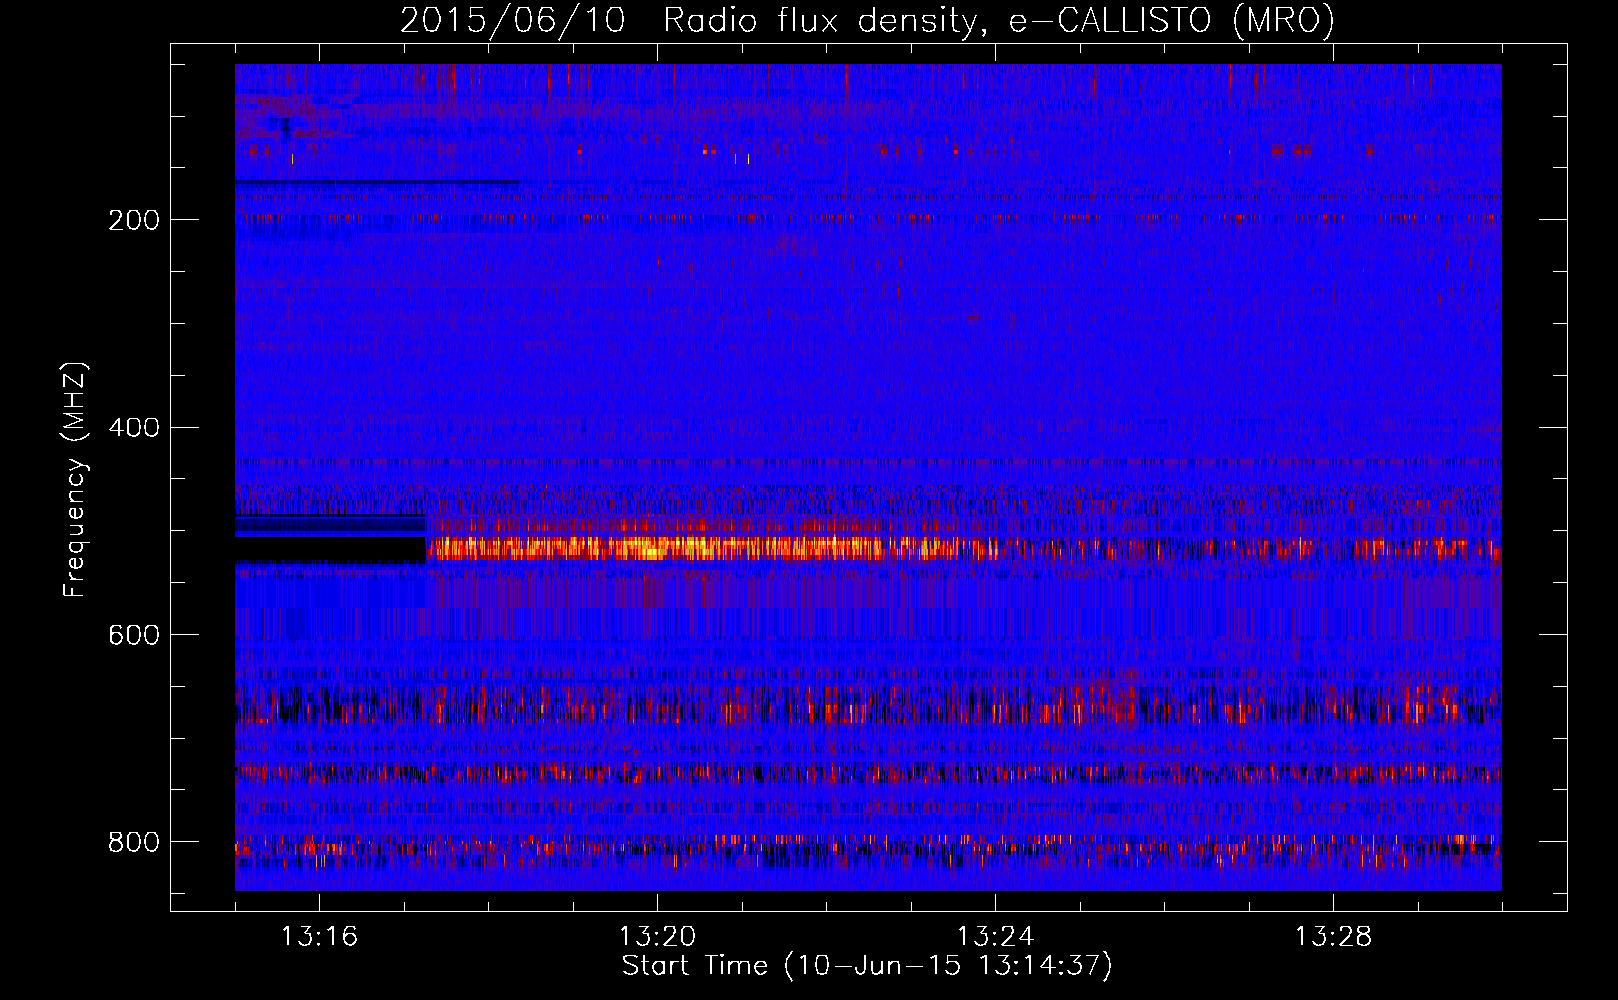The height and width of the screenshot is (1000, 1618).
Task: Click the 400 frequency tick label
Action: [134, 428]
